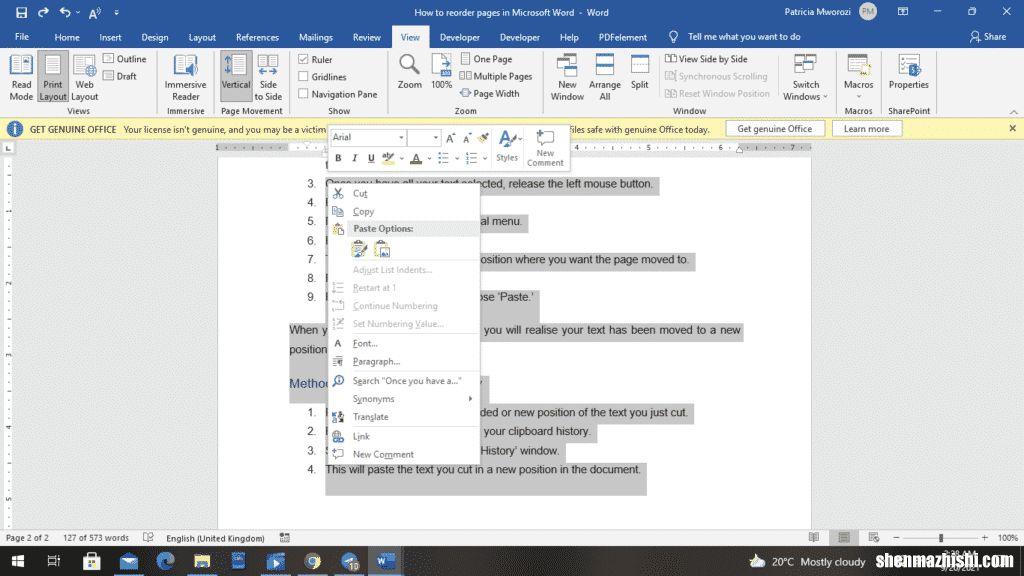
Task: Adjust the zoom slider in status bar
Action: (x=940, y=538)
